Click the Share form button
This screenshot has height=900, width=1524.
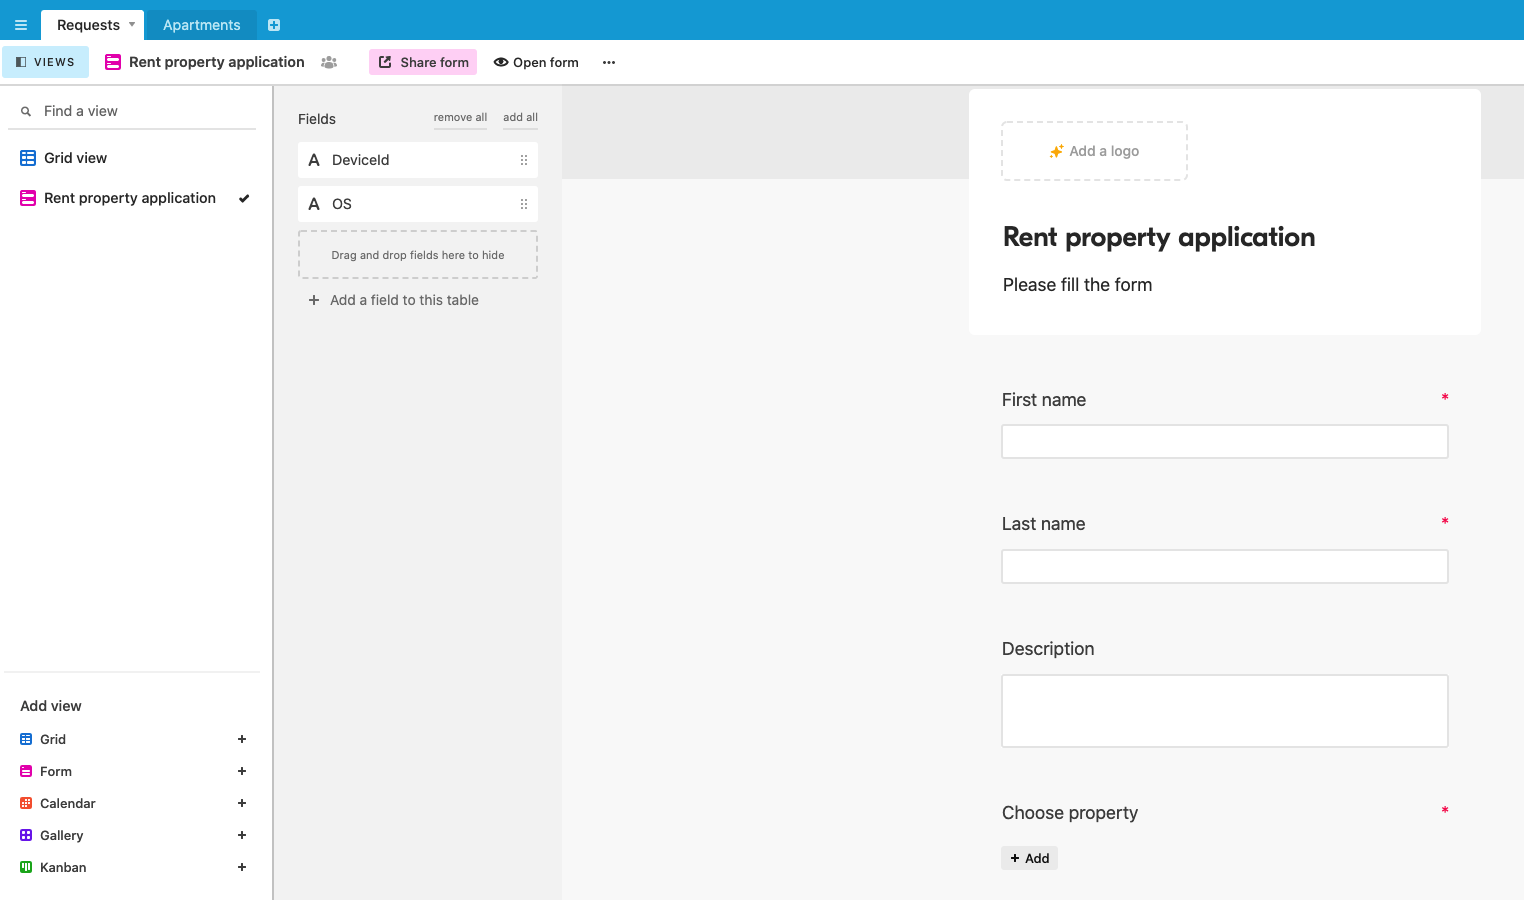(x=423, y=62)
